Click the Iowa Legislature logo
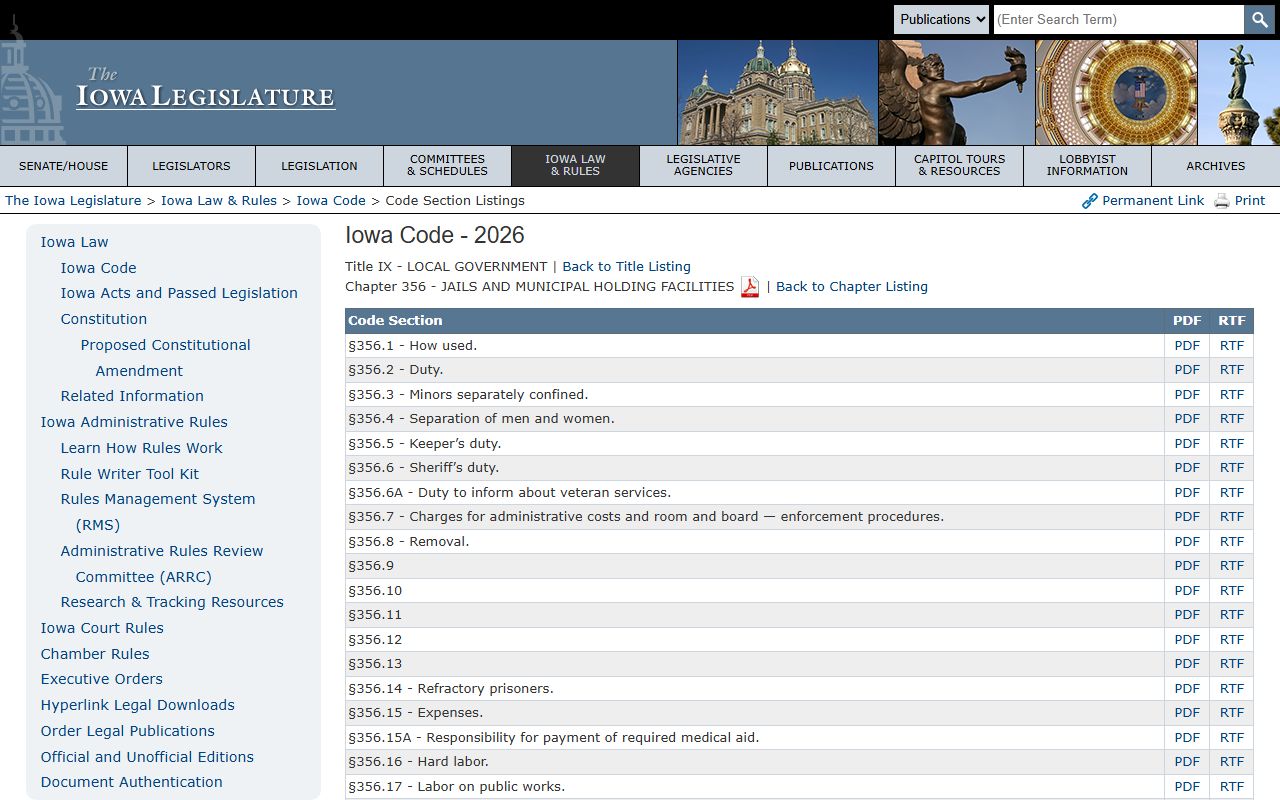Image resolution: width=1280 pixels, height=800 pixels. click(x=205, y=90)
